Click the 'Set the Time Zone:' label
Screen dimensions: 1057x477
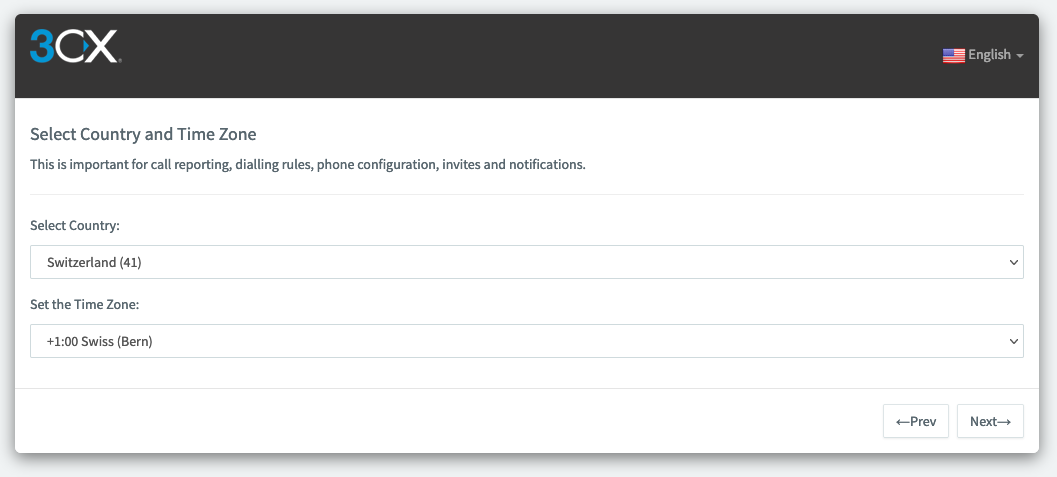click(x=84, y=305)
